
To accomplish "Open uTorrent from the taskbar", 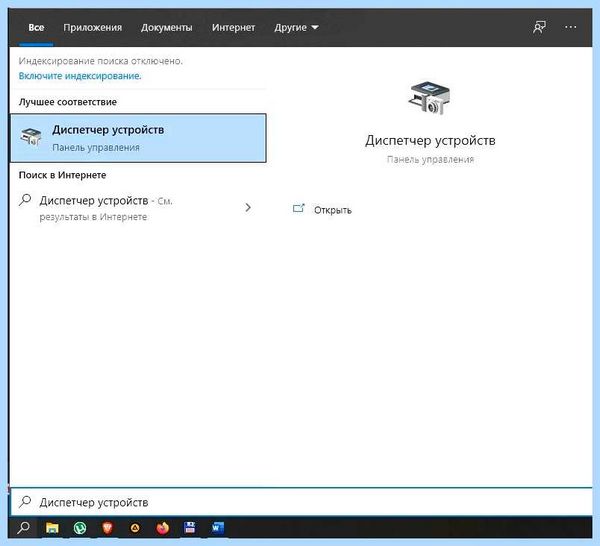I will (x=80, y=528).
